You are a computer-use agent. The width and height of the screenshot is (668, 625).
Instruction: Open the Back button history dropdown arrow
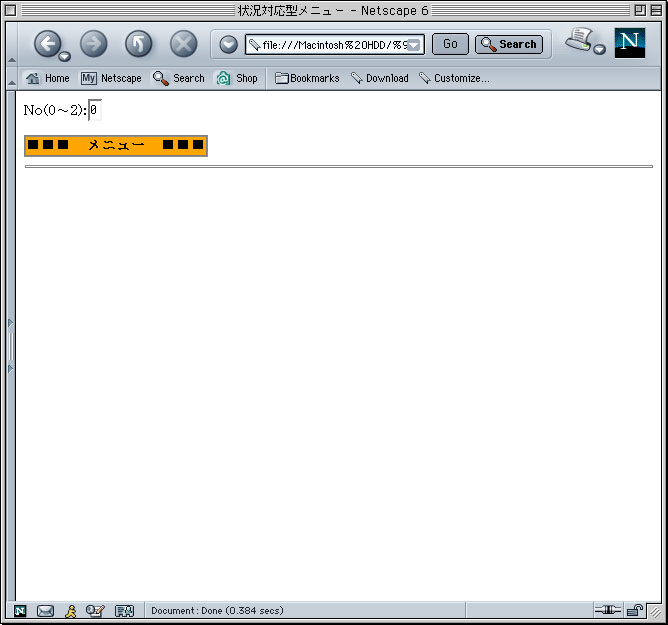[x=65, y=56]
